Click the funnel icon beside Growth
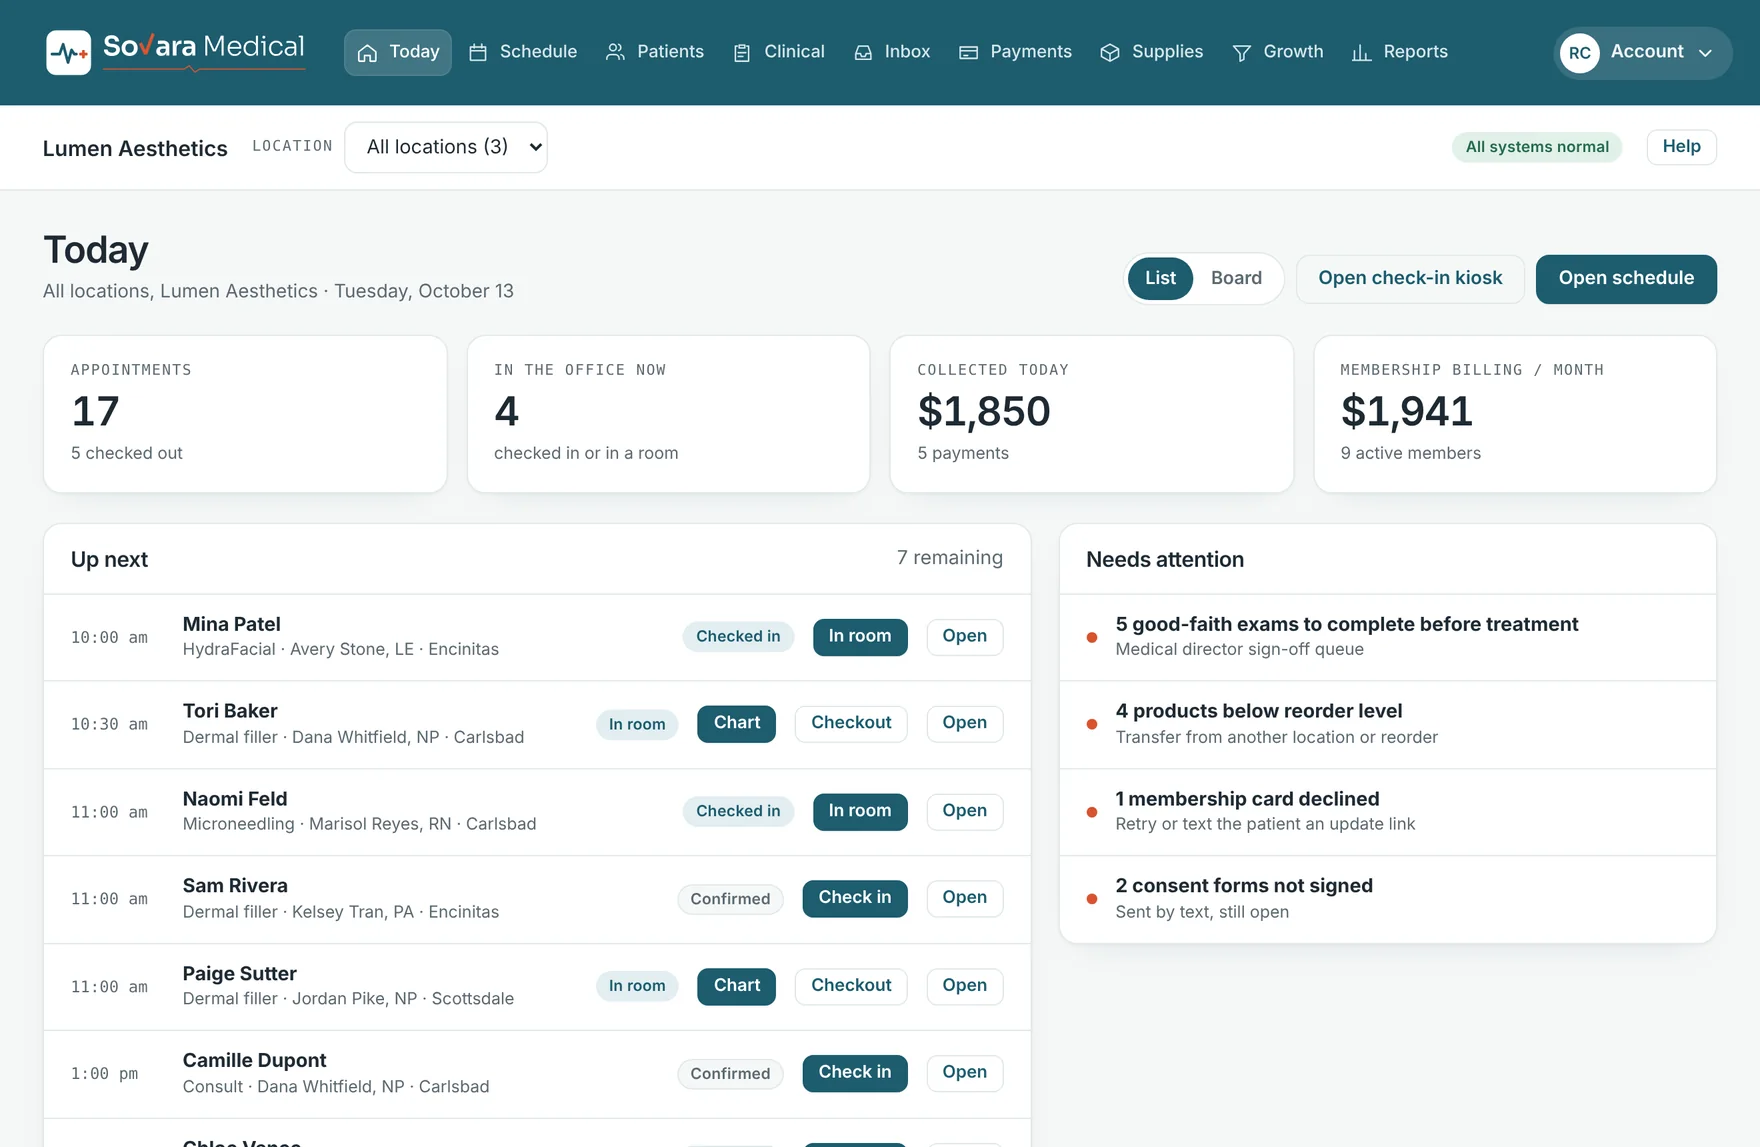1760x1147 pixels. tap(1241, 53)
